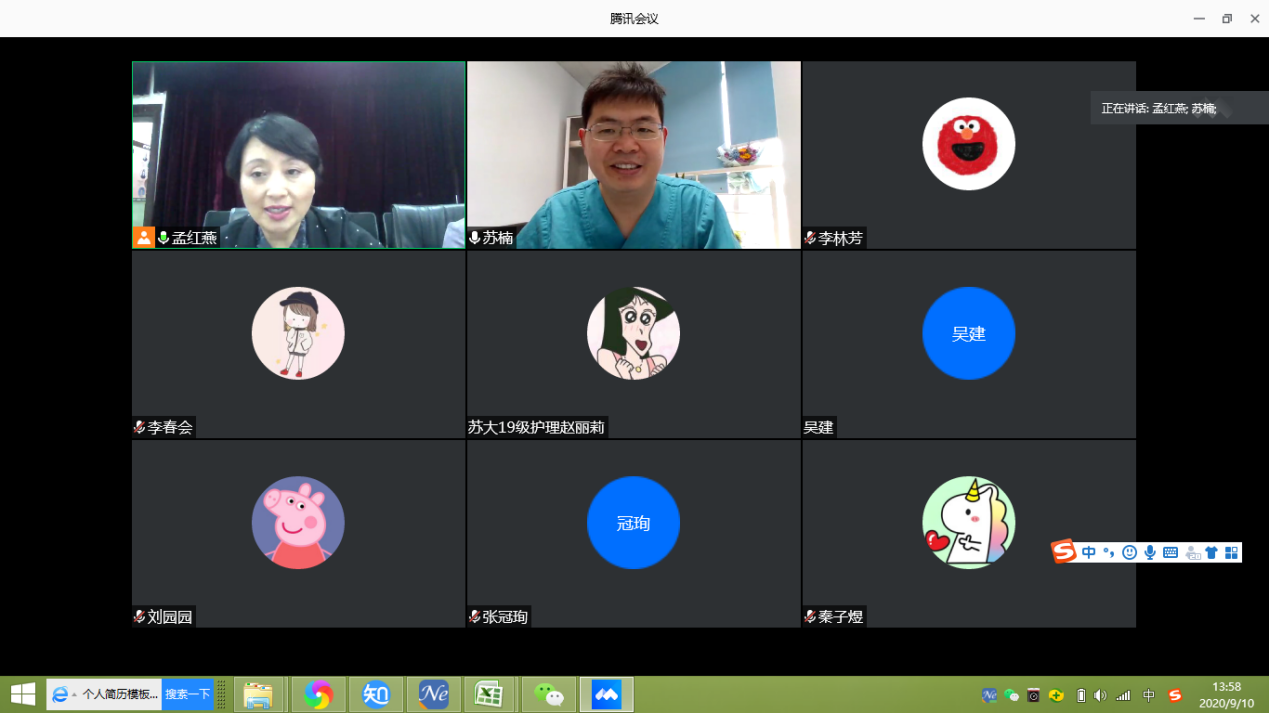Open File Explorer from the taskbar
This screenshot has width=1269, height=713.
point(258,694)
